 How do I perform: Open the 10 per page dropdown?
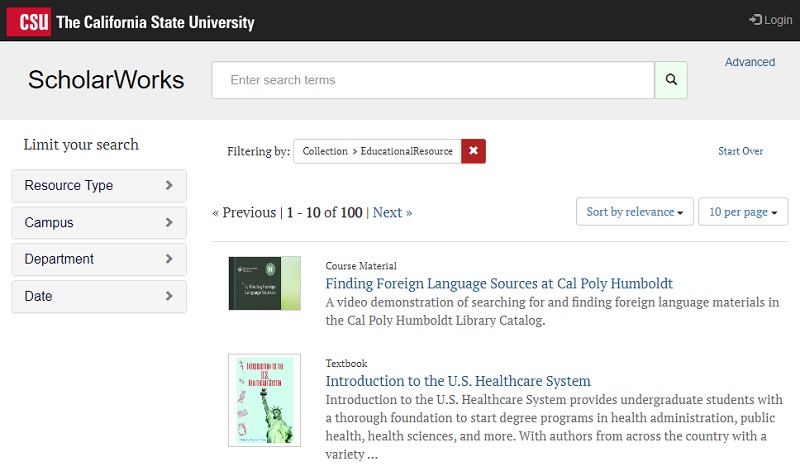coord(743,212)
